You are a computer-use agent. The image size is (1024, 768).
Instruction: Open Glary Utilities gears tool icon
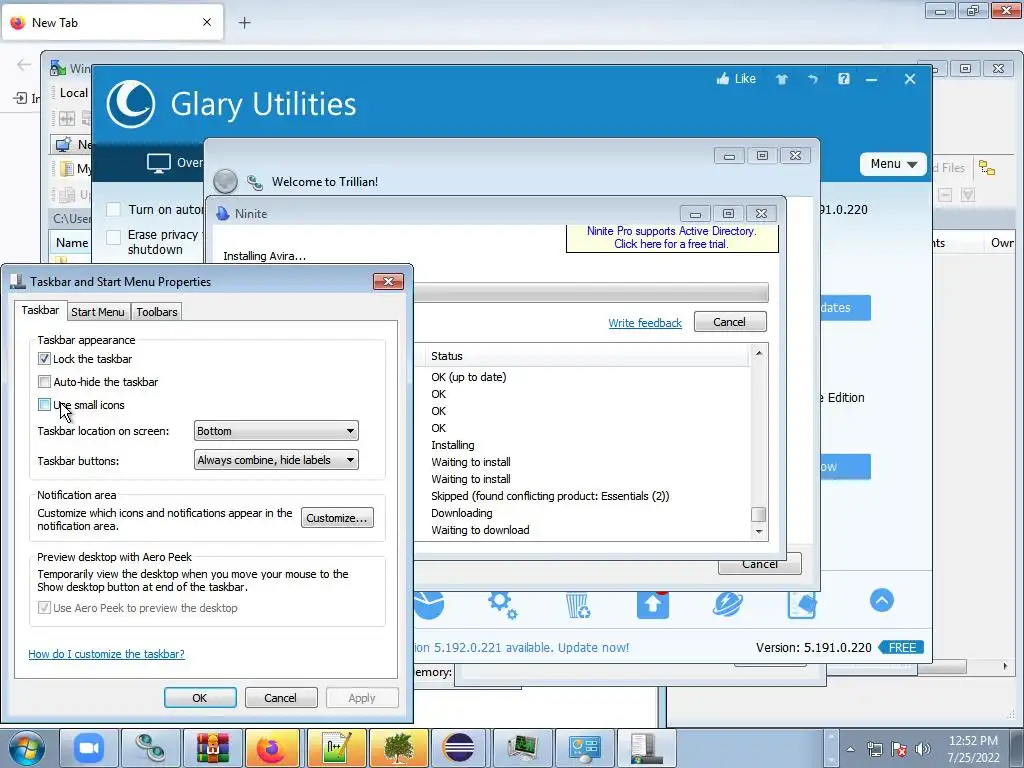point(503,604)
